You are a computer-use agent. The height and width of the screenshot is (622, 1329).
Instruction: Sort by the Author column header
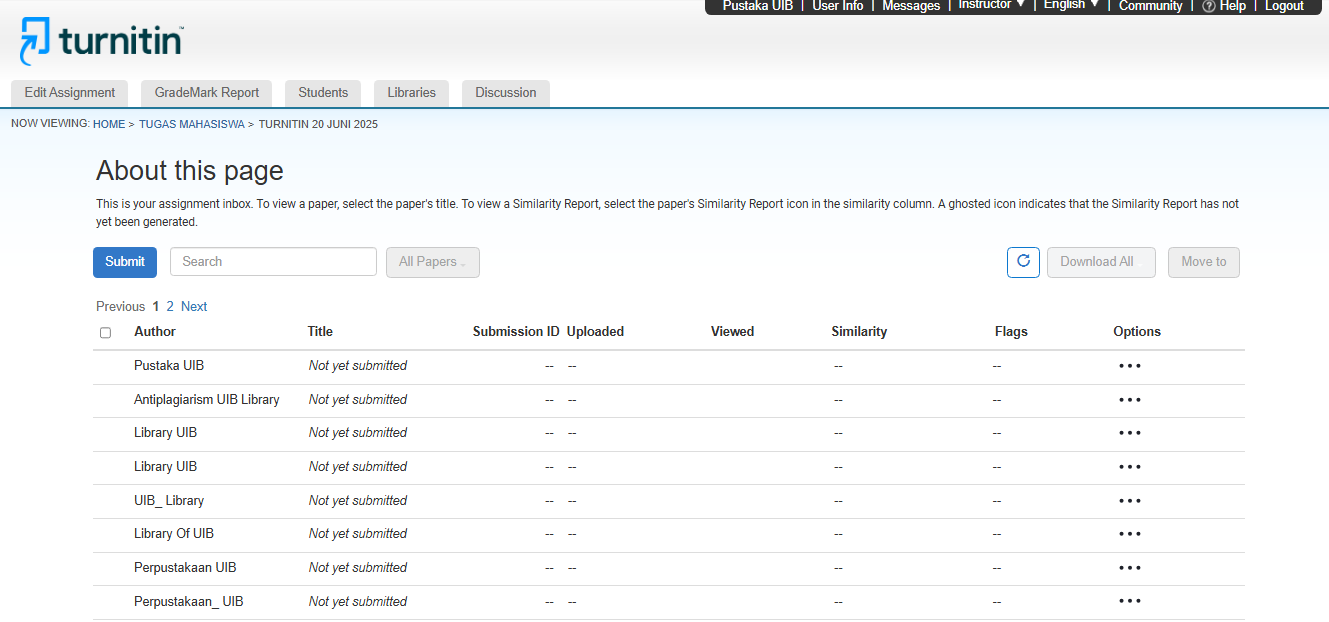click(x=155, y=332)
